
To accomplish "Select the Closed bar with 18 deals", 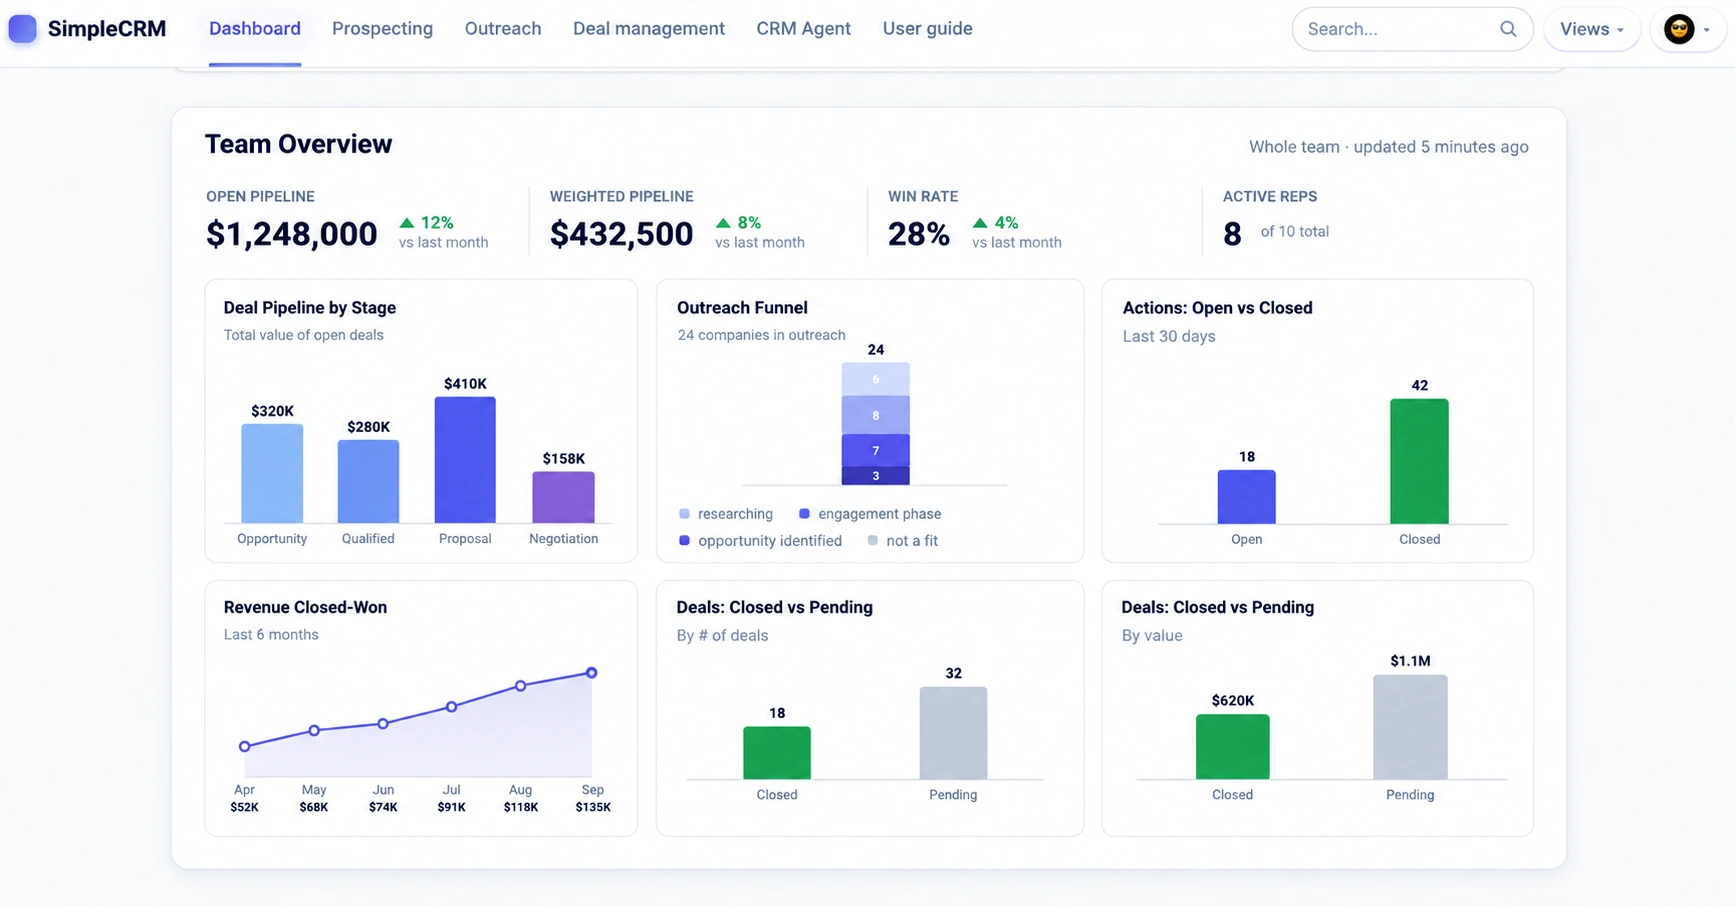I will (777, 753).
